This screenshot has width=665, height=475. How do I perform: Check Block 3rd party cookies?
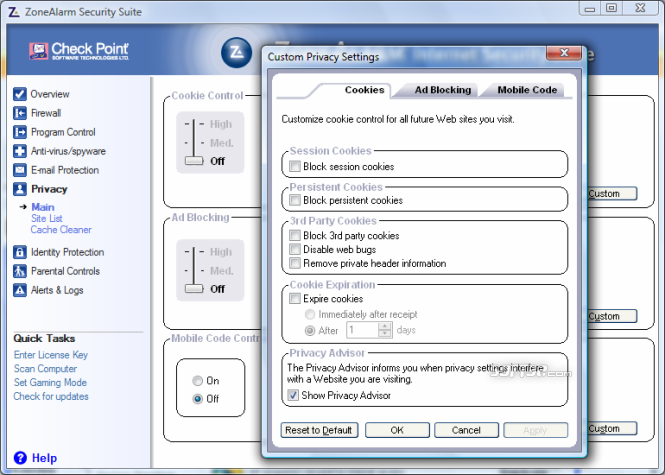pyautogui.click(x=295, y=235)
